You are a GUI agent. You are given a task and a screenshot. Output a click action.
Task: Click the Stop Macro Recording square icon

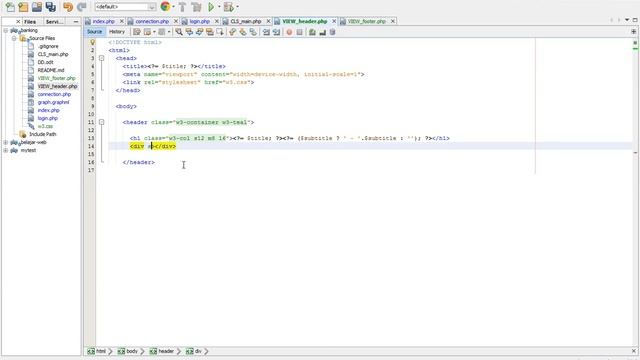coord(299,32)
